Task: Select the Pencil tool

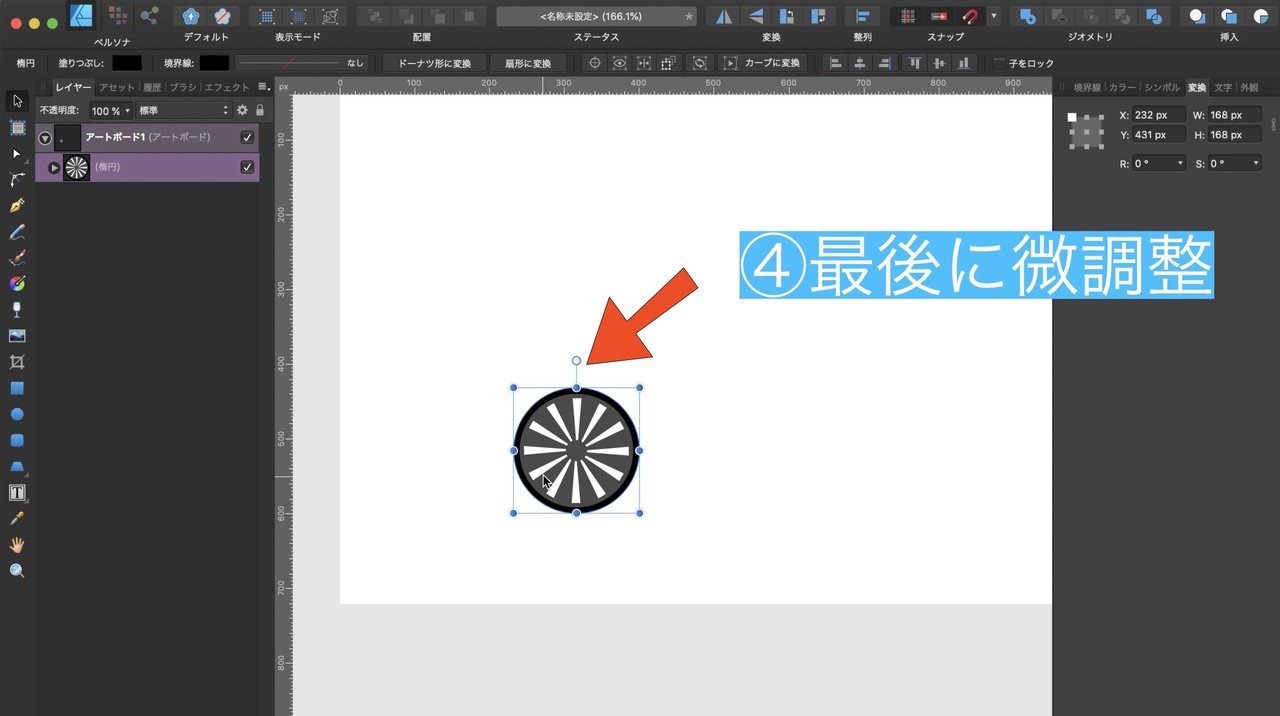Action: (x=17, y=232)
